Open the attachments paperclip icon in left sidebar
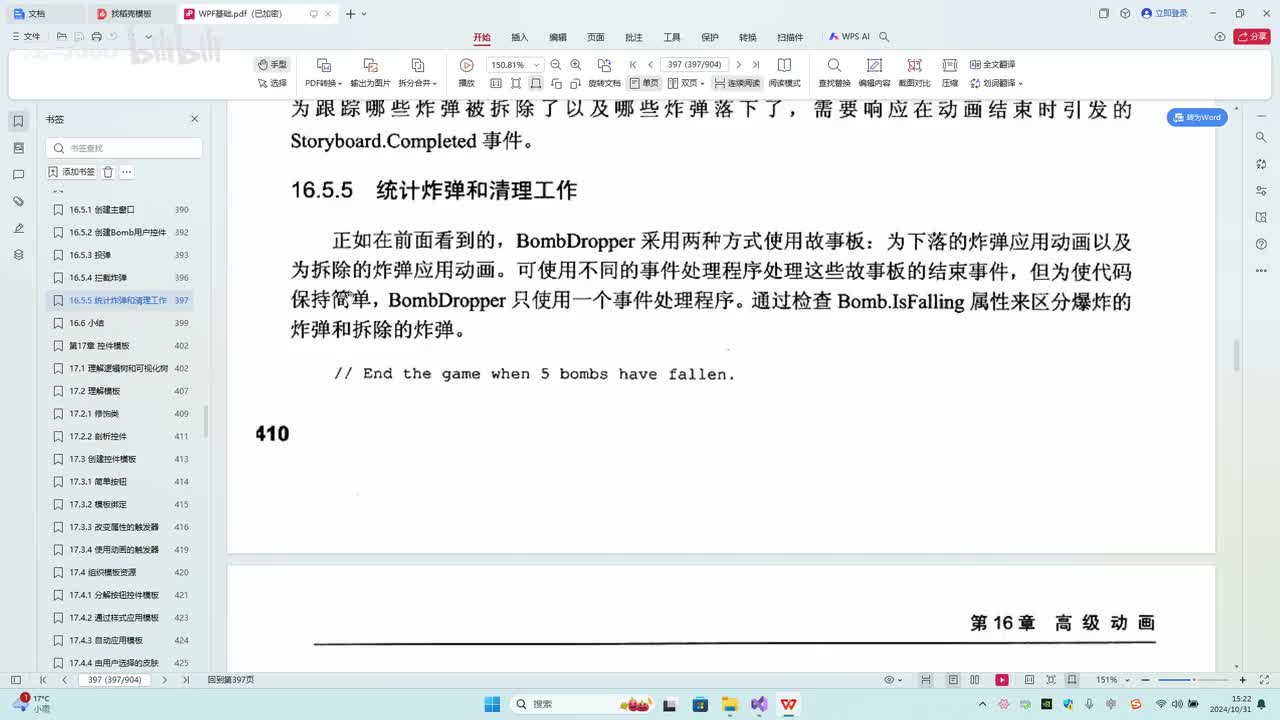The width and height of the screenshot is (1280, 720). click(18, 202)
